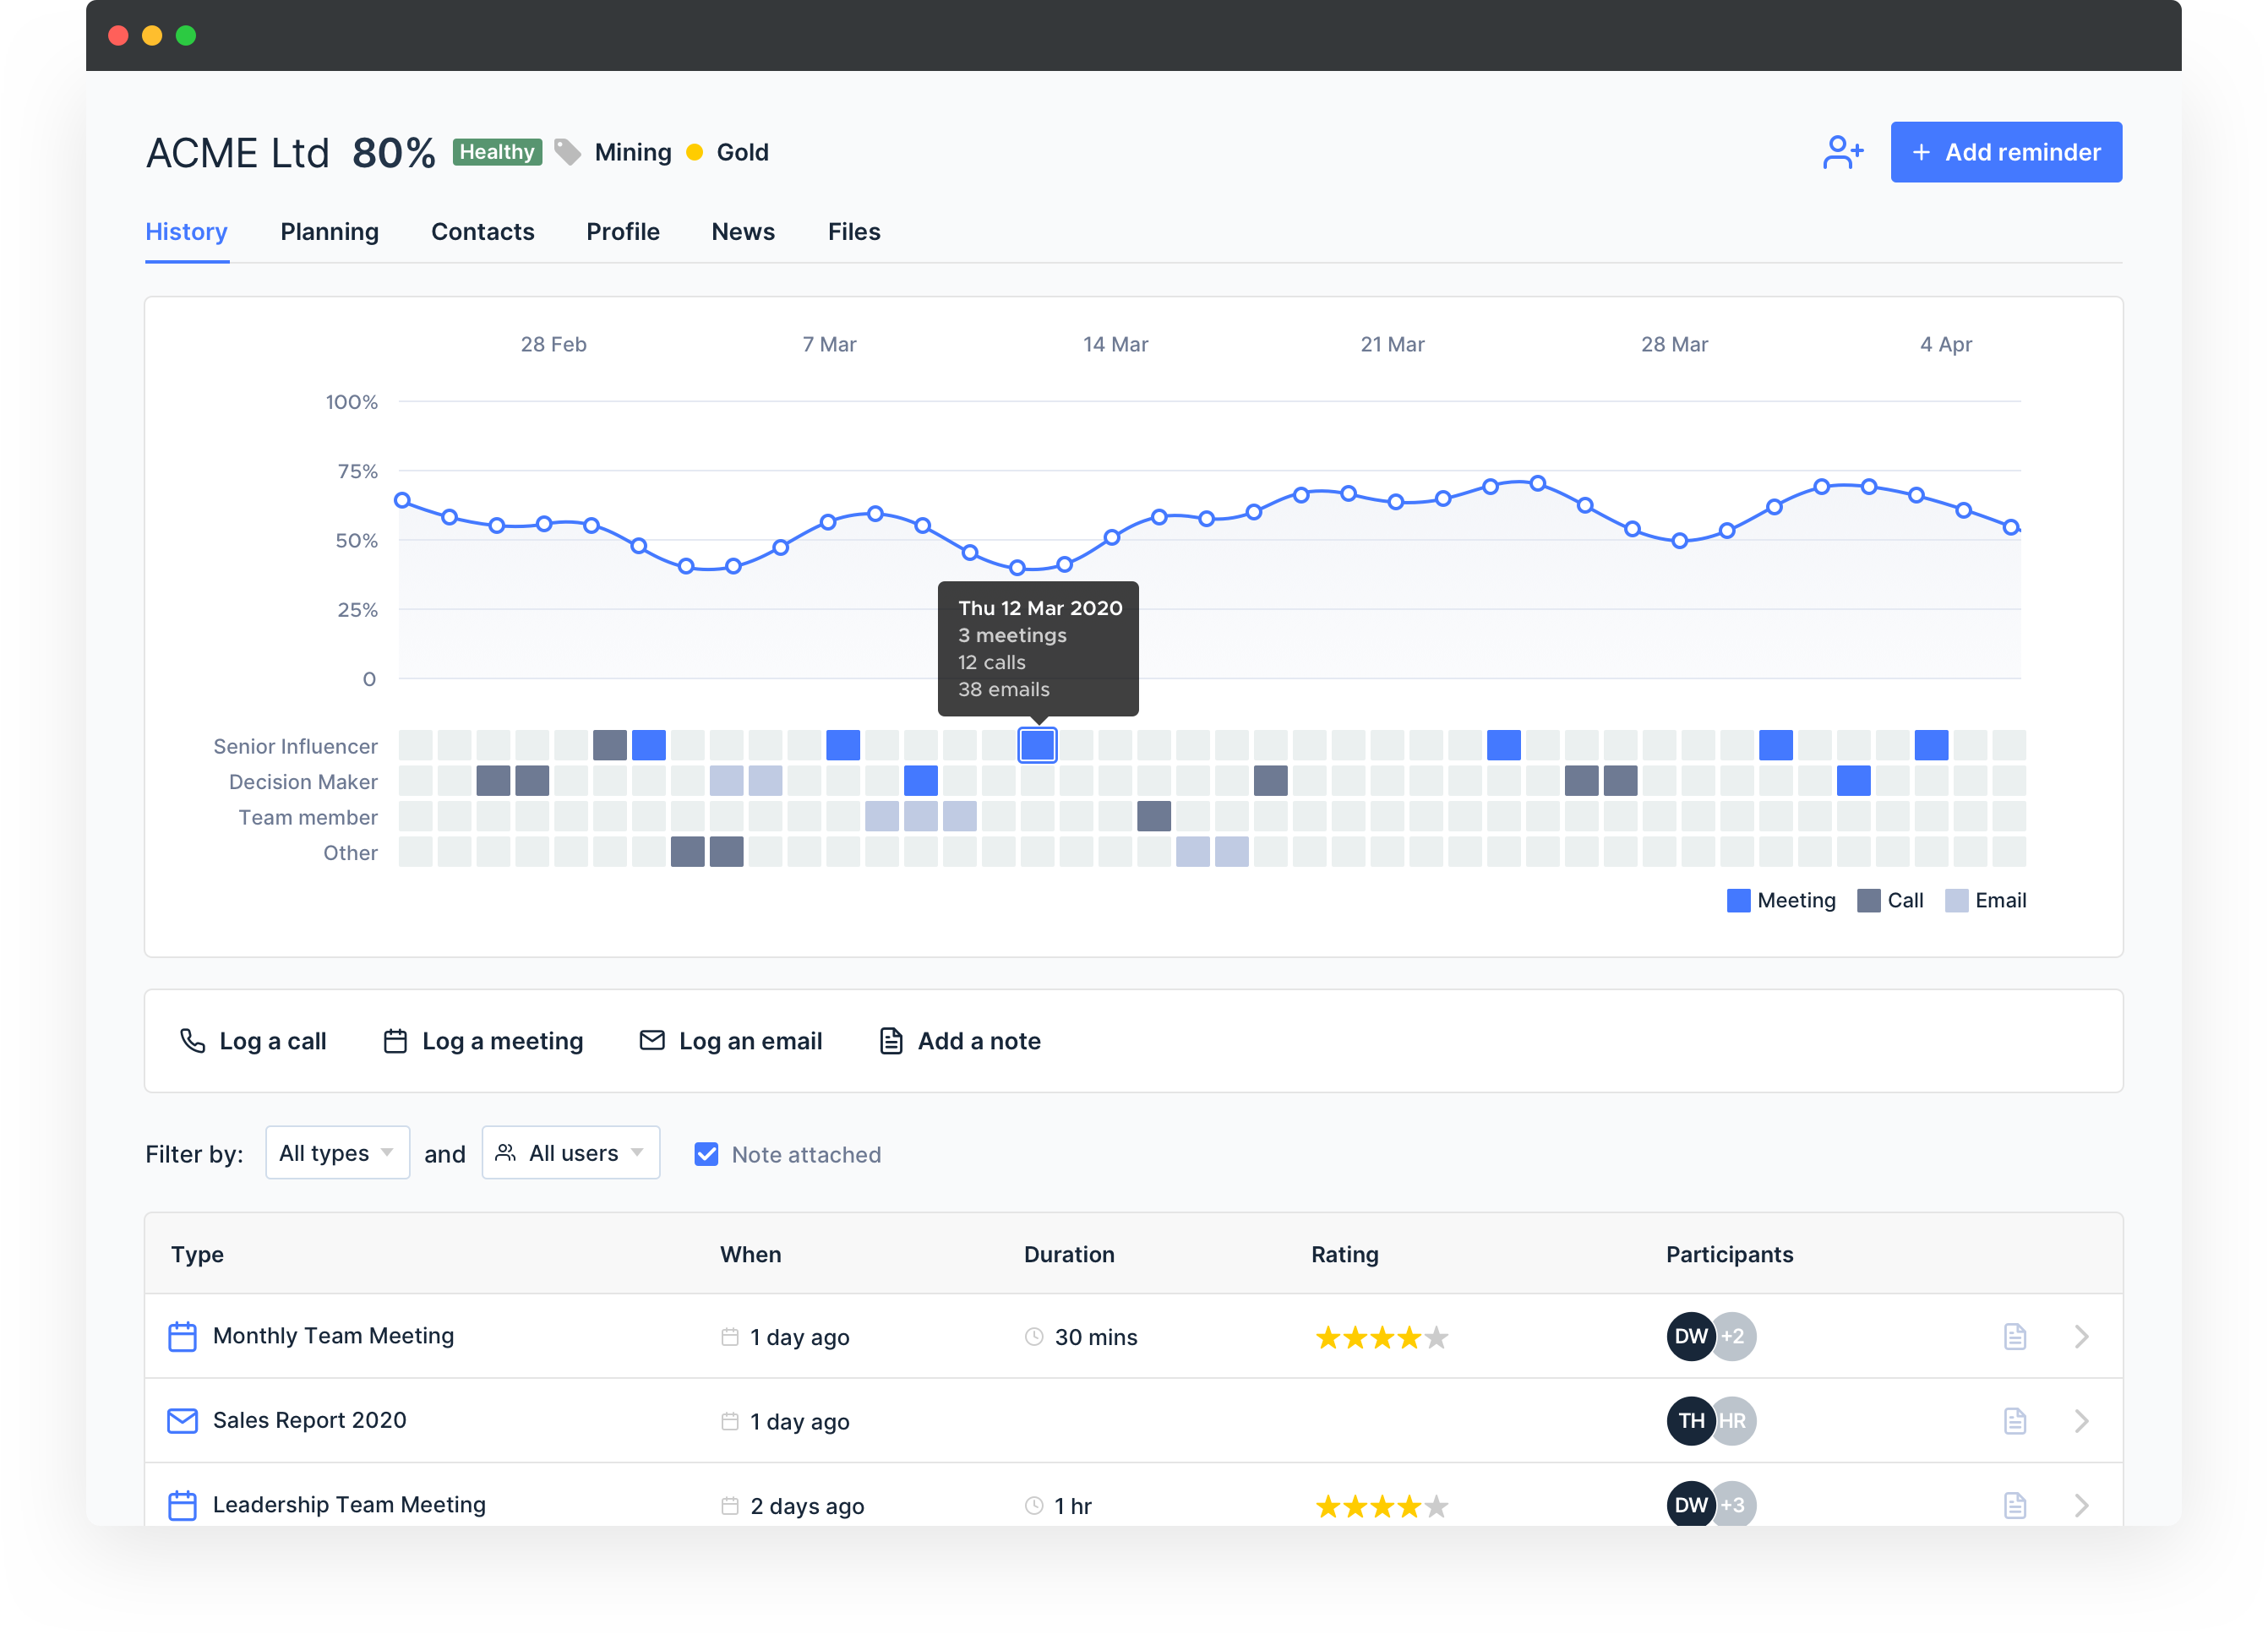Click Leadership Team Meeting title
Viewport: 2268px width, 1634px height.
pos(349,1505)
